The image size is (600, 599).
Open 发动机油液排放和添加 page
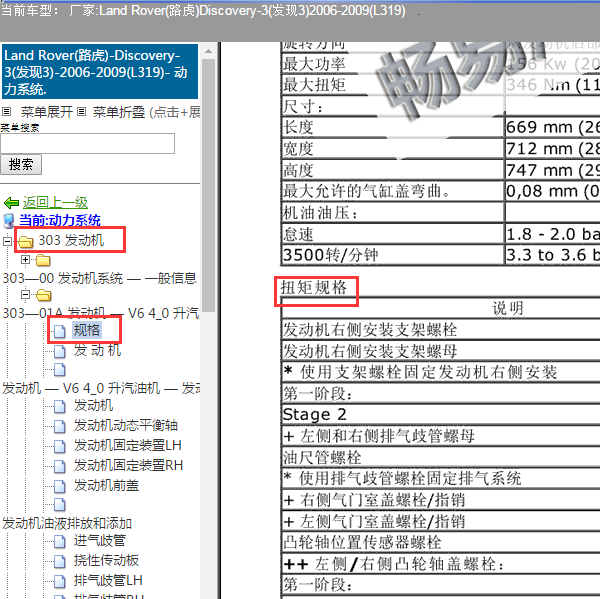[67, 523]
